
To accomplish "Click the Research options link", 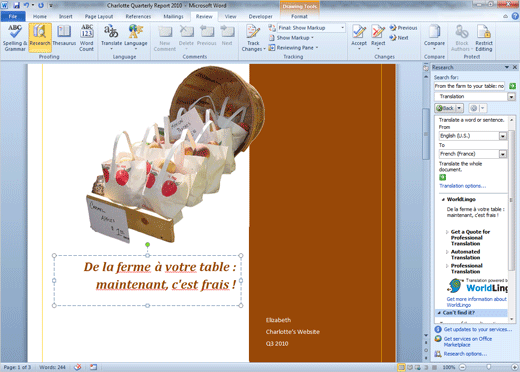I will tap(465, 354).
